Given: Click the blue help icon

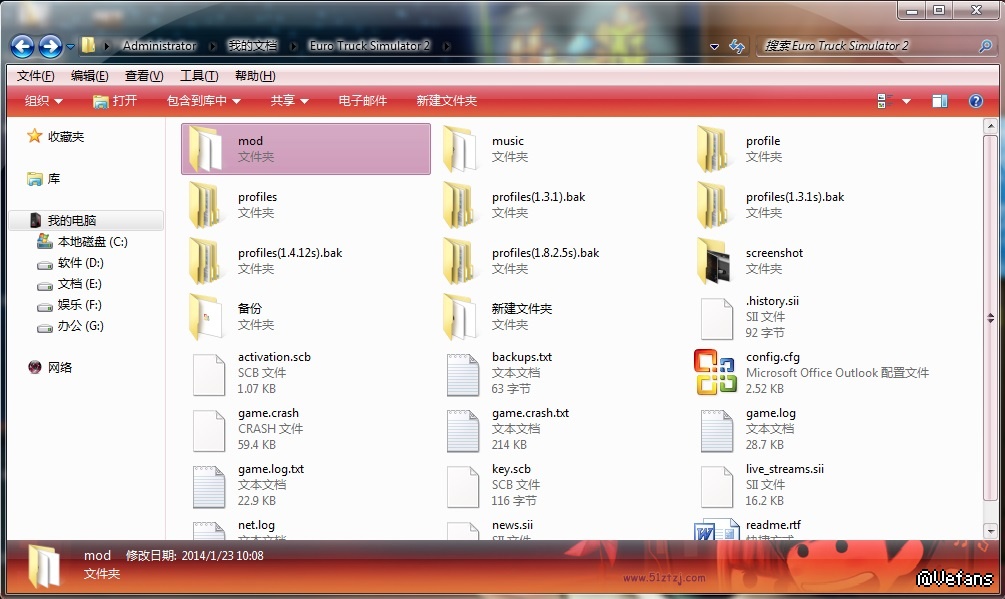Looking at the screenshot, I should pyautogui.click(x=976, y=101).
